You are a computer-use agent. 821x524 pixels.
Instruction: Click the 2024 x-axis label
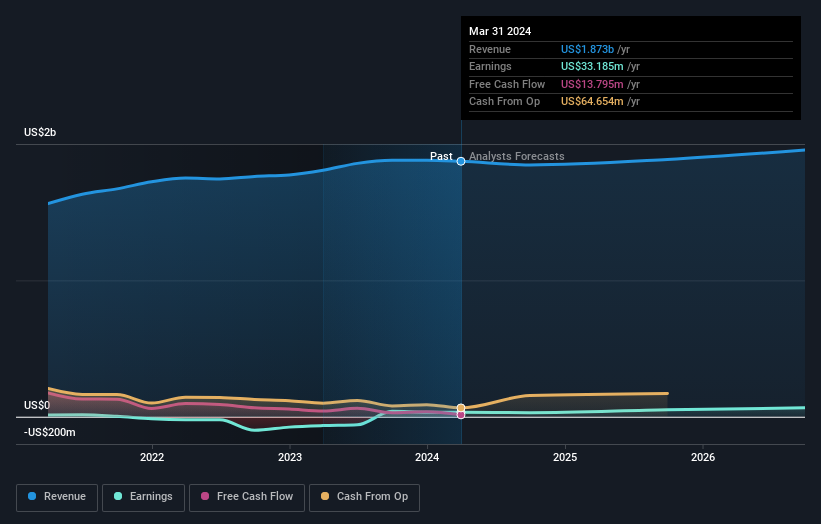pyautogui.click(x=427, y=458)
